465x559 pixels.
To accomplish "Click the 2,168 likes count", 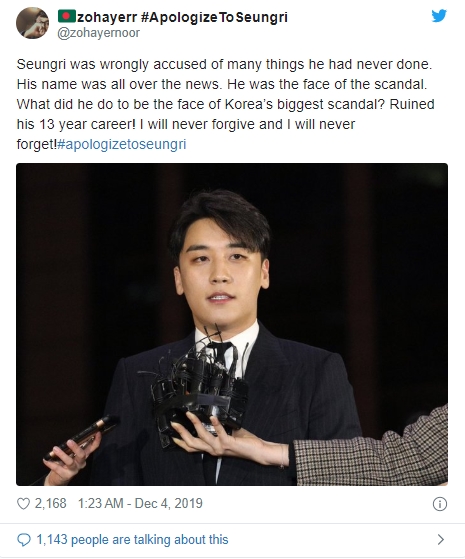I will click(50, 503).
